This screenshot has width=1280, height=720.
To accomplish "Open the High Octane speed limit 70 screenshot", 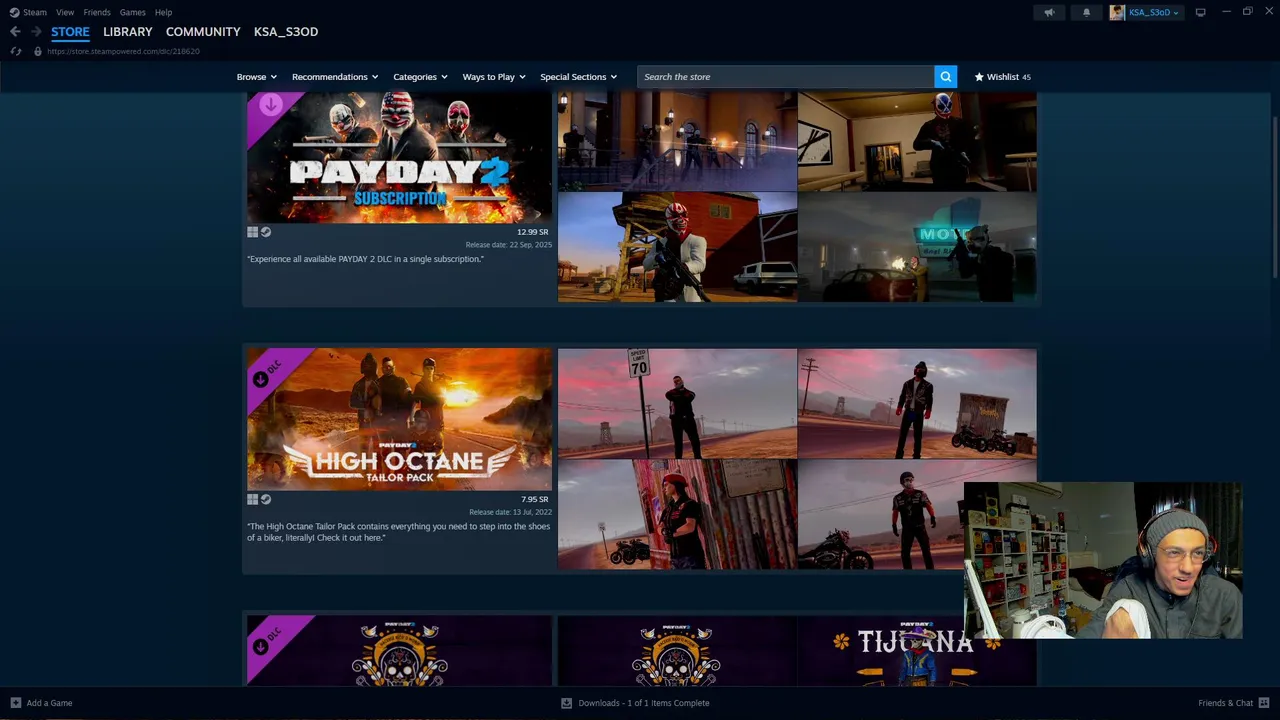I will [677, 403].
